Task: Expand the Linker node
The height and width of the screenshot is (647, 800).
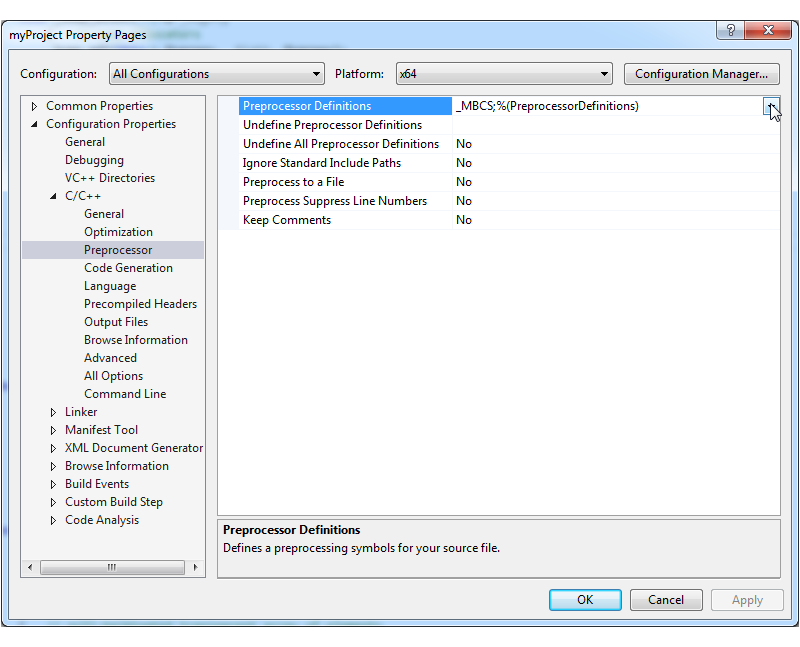Action: [53, 412]
